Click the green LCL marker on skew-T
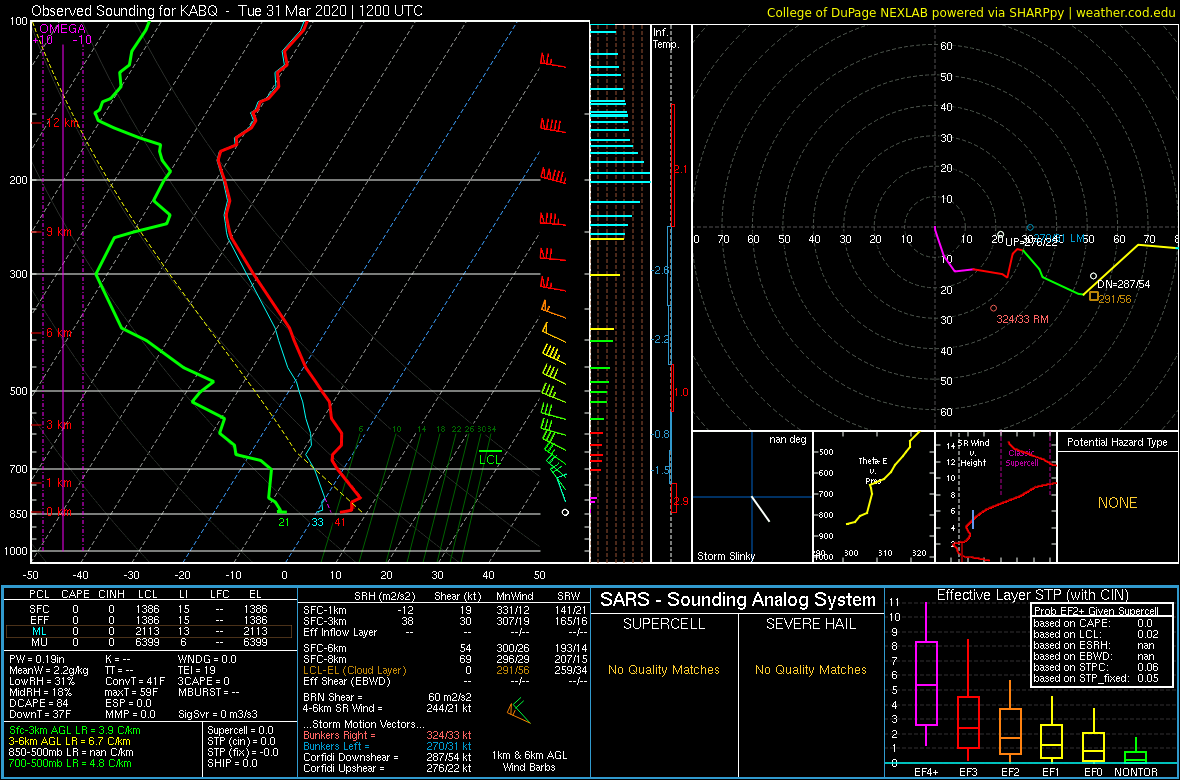The height and width of the screenshot is (780, 1180). [x=490, y=457]
